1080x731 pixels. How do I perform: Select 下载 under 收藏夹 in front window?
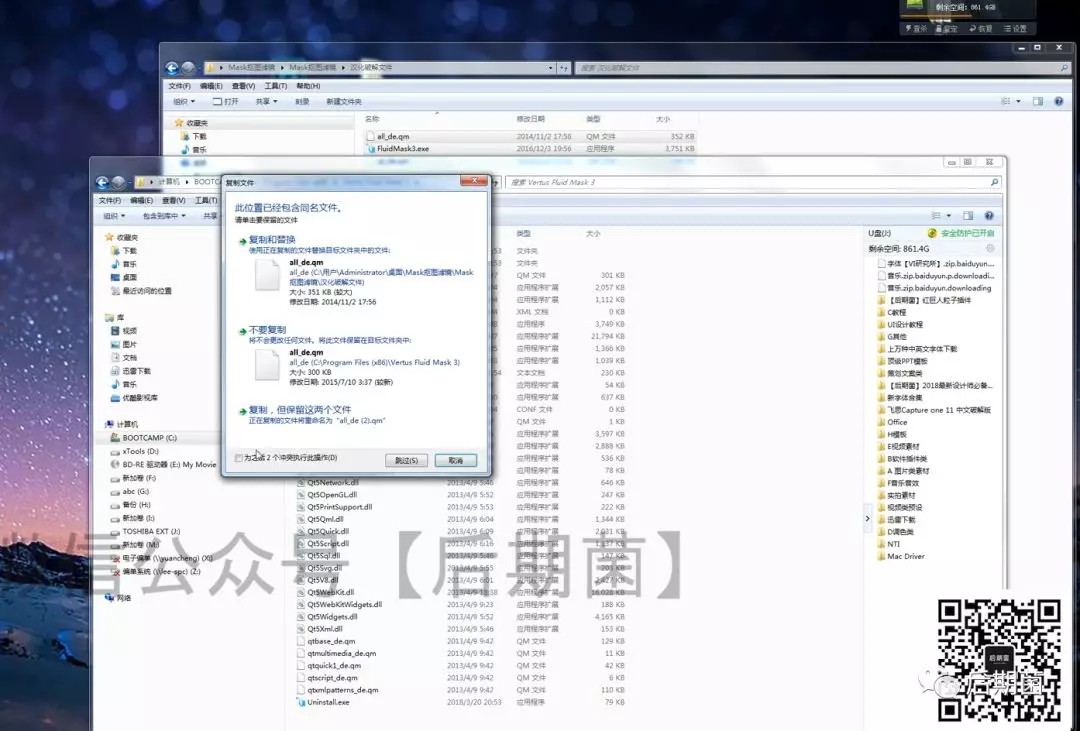coord(129,251)
